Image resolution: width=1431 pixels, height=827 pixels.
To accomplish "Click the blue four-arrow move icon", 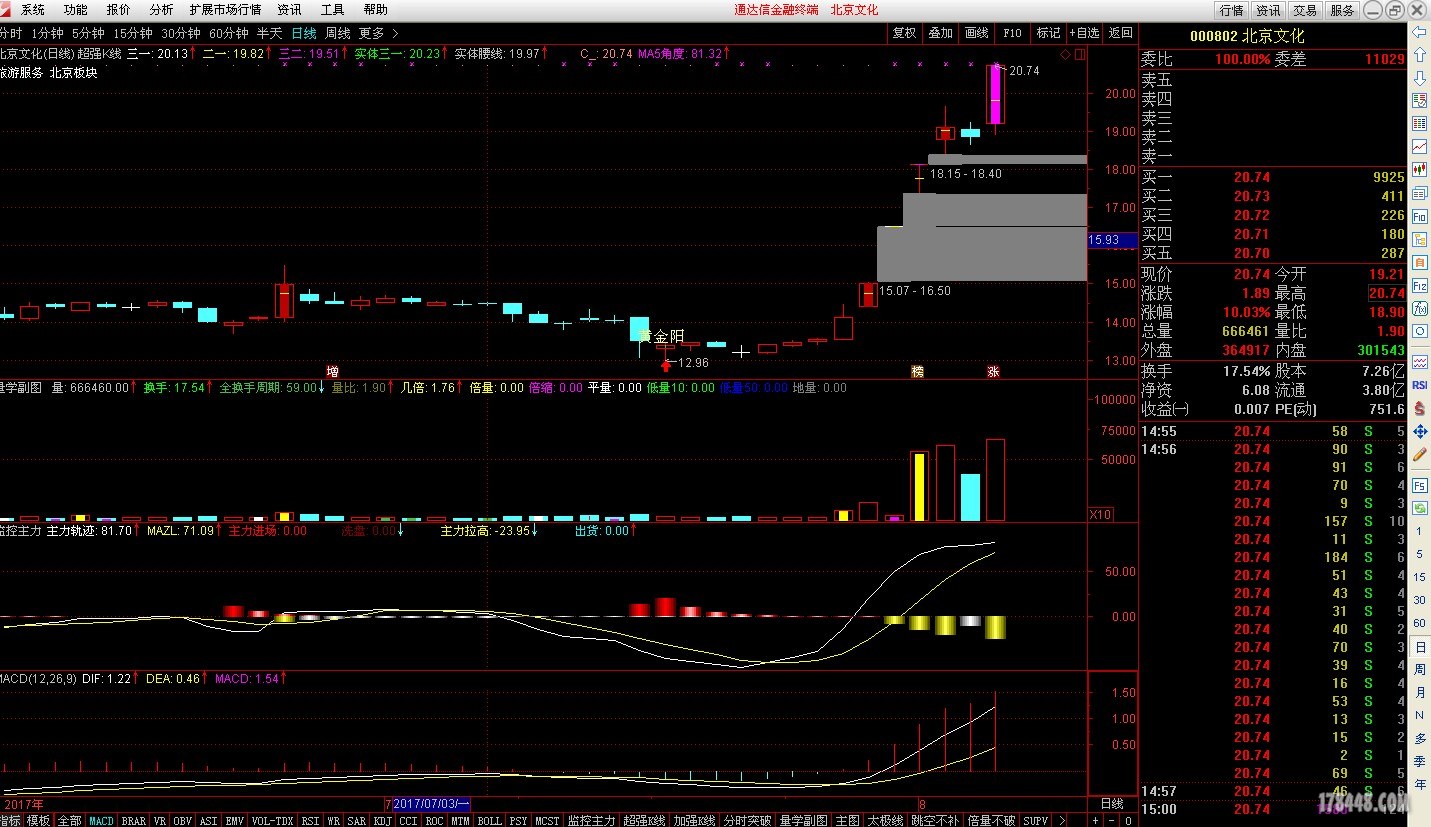I will pos(1419,431).
